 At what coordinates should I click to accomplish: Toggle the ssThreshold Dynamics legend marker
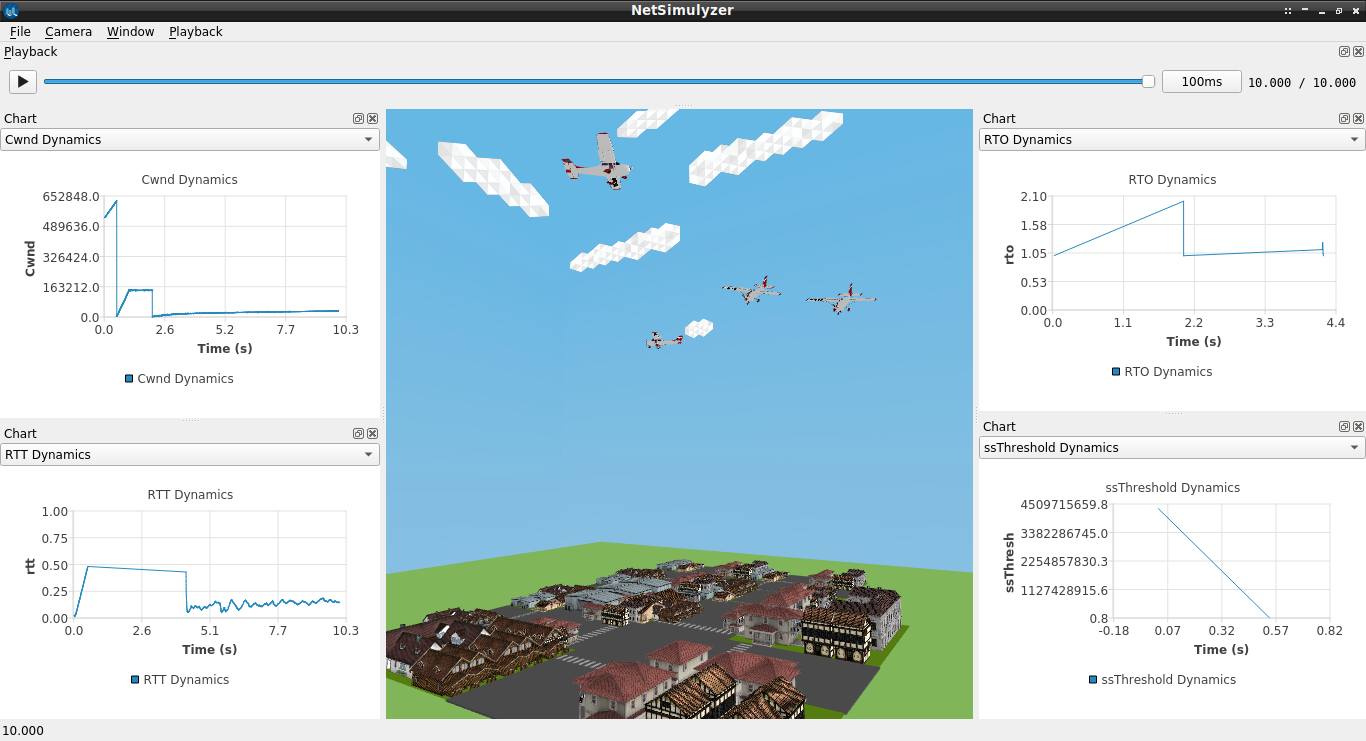point(1093,680)
